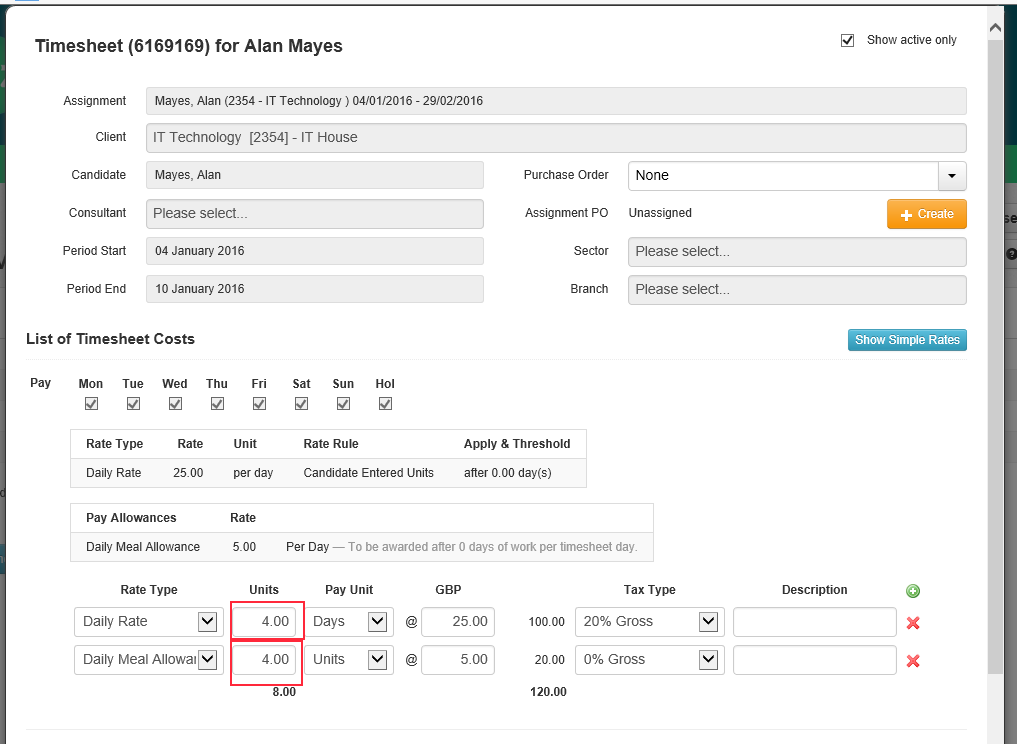Image resolution: width=1017 pixels, height=744 pixels.
Task: Click 'Daily Meal Allowance' in Pay Allowances table
Action: pos(143,547)
